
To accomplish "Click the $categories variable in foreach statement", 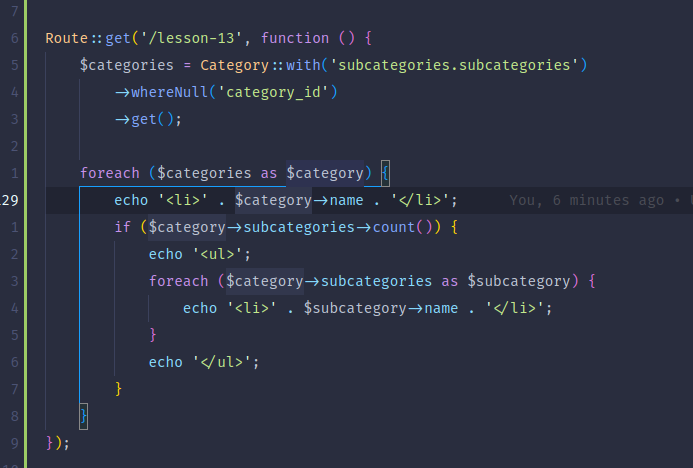I will point(204,173).
